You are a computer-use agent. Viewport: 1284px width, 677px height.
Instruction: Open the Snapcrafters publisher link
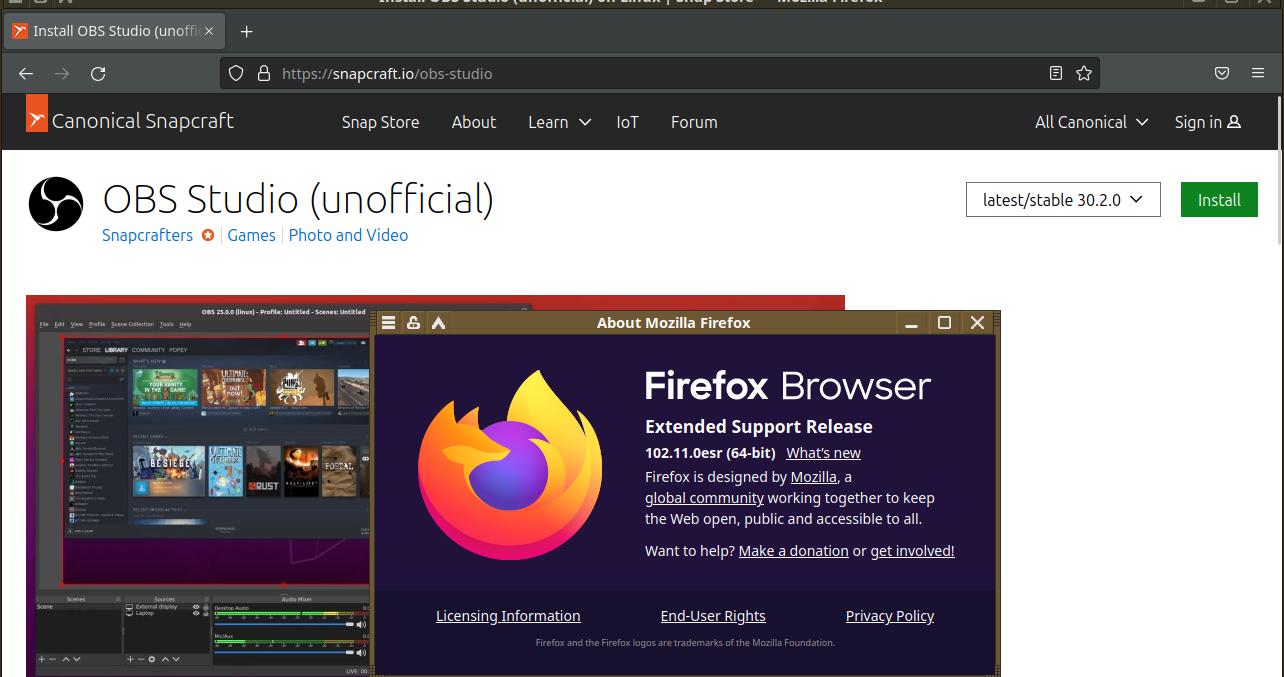(147, 235)
